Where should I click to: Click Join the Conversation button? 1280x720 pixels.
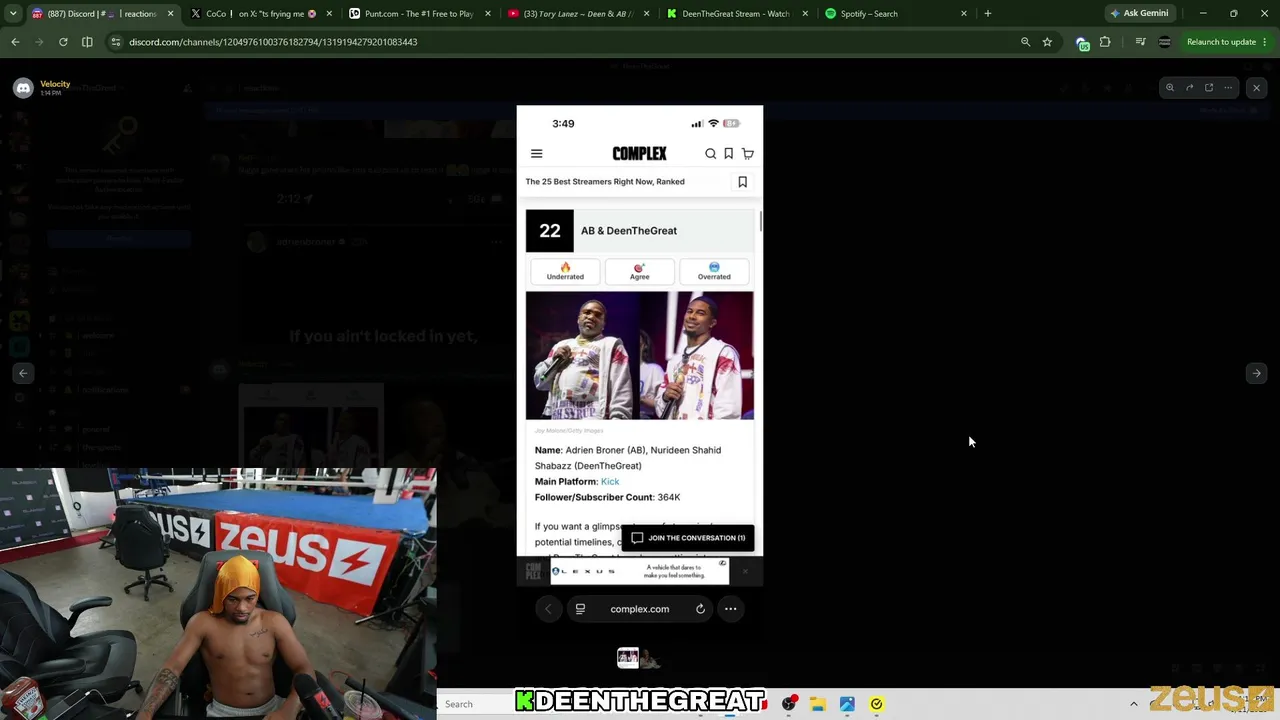tap(688, 538)
